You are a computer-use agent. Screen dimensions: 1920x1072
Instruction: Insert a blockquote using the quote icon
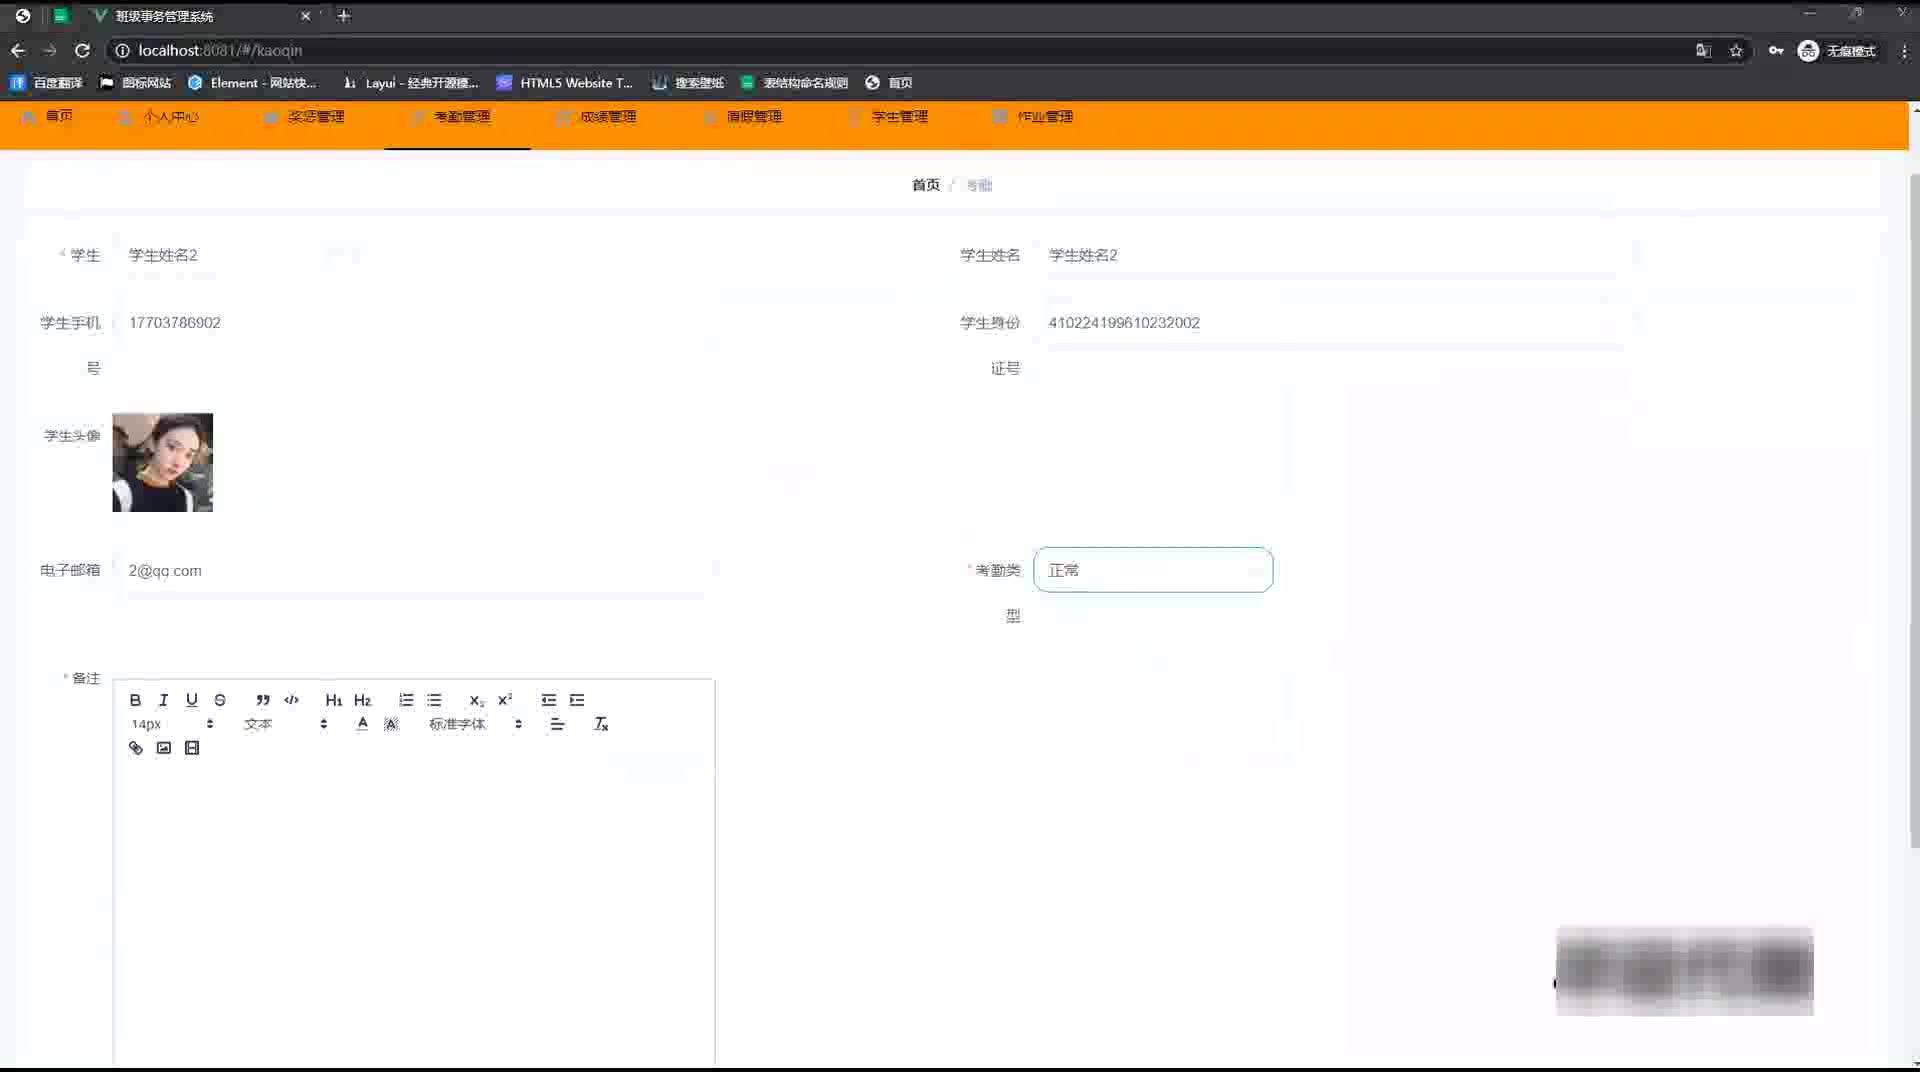click(263, 700)
